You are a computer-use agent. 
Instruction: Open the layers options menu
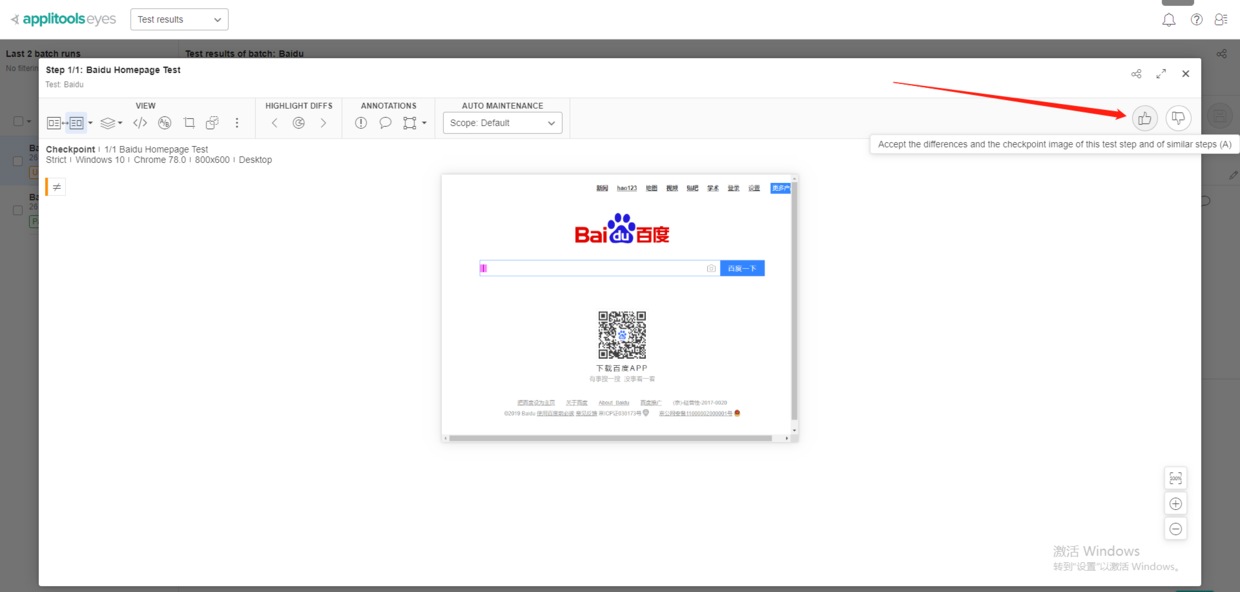coord(111,123)
